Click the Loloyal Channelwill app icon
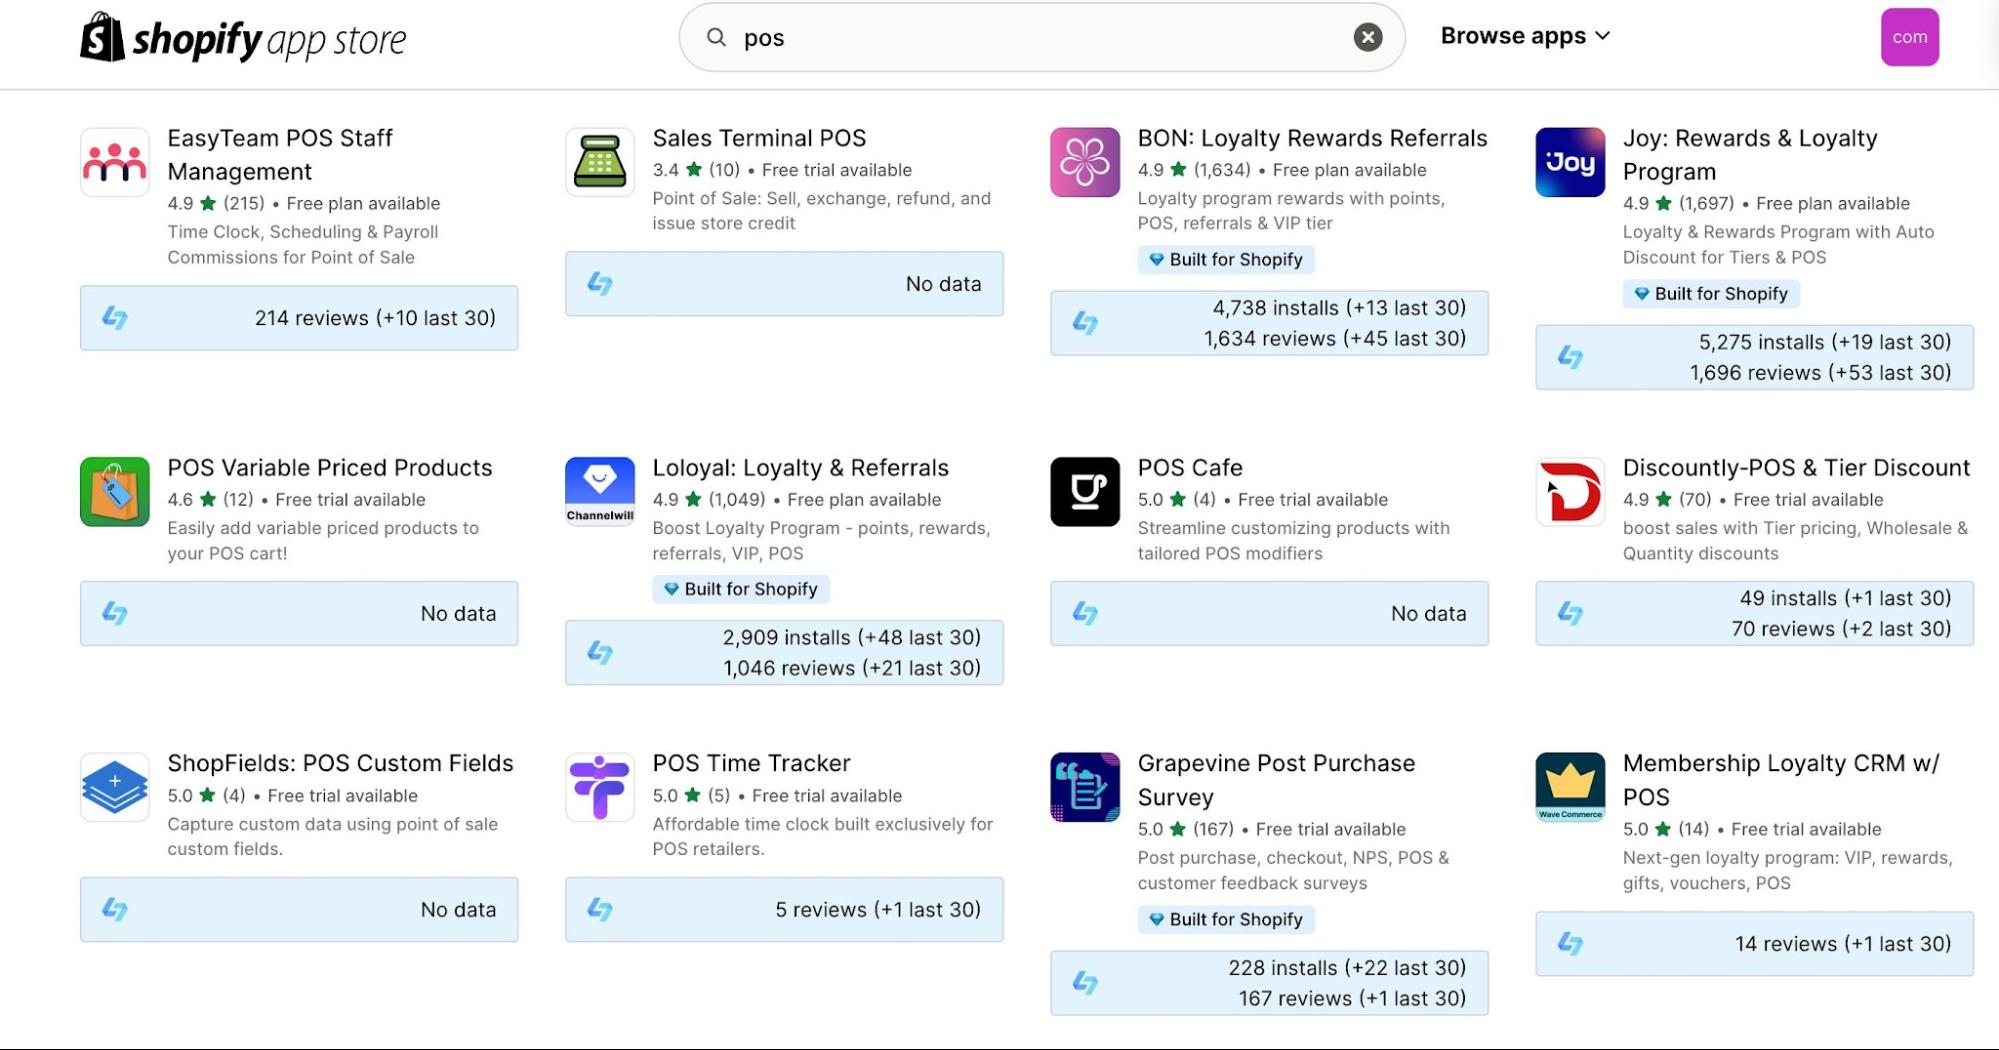The width and height of the screenshot is (1999, 1050). click(x=600, y=492)
